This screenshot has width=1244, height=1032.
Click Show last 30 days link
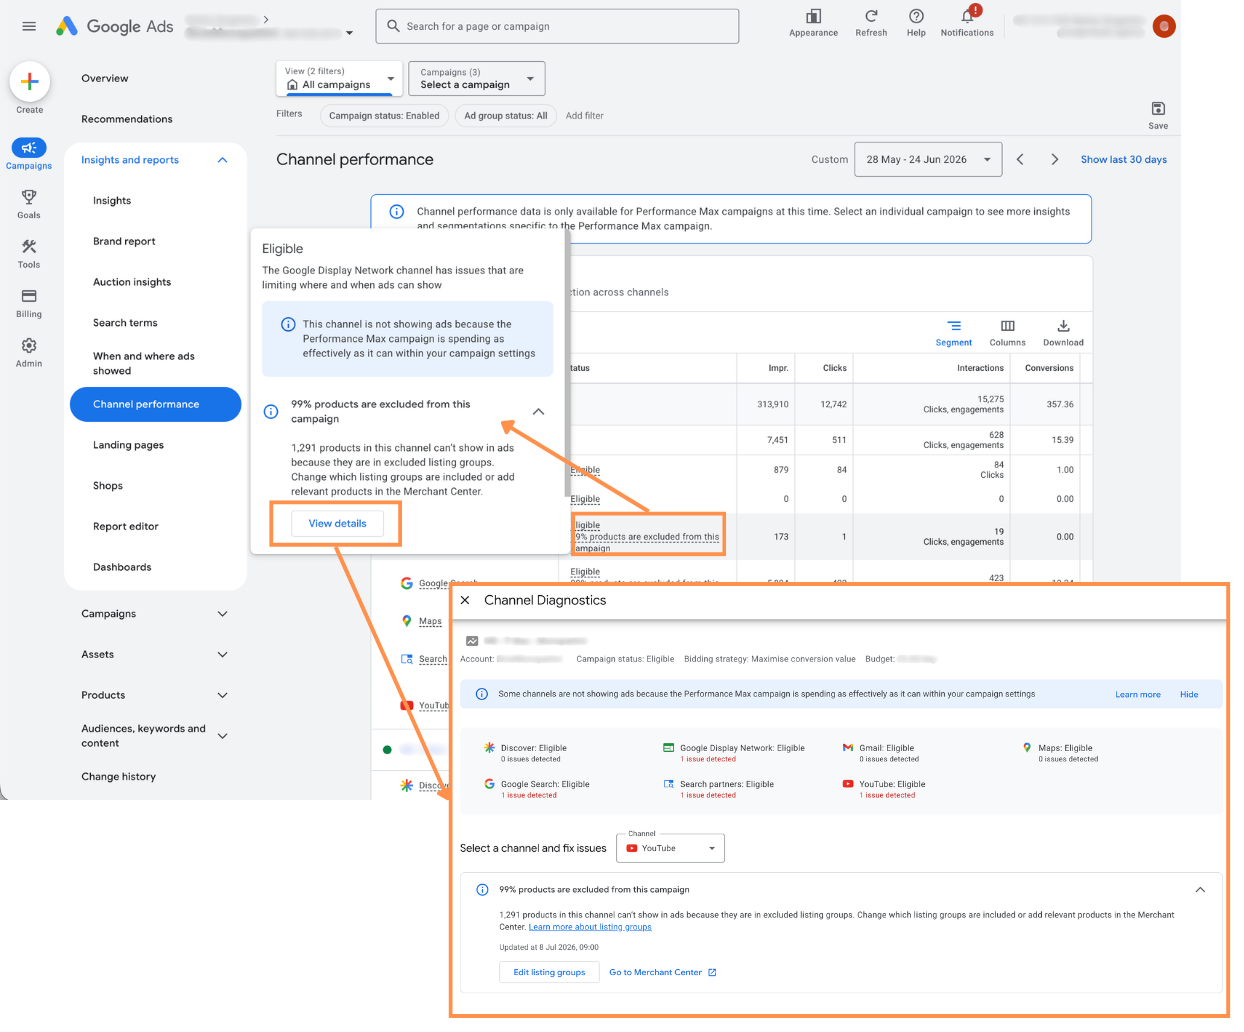pyautogui.click(x=1123, y=159)
